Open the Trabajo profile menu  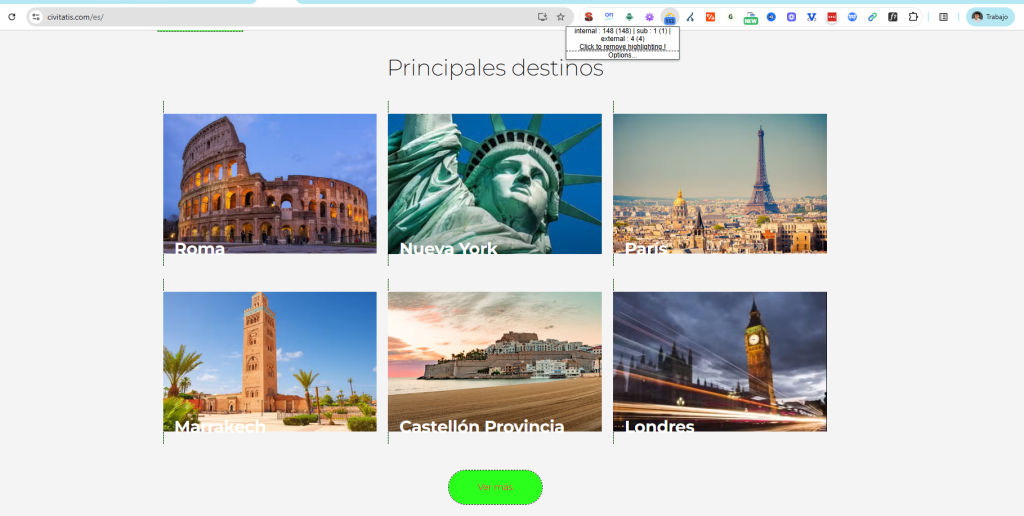pos(989,17)
